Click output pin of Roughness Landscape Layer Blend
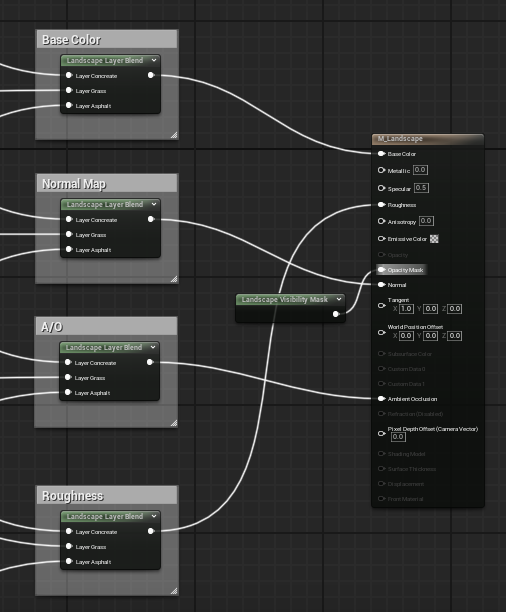 (x=151, y=531)
